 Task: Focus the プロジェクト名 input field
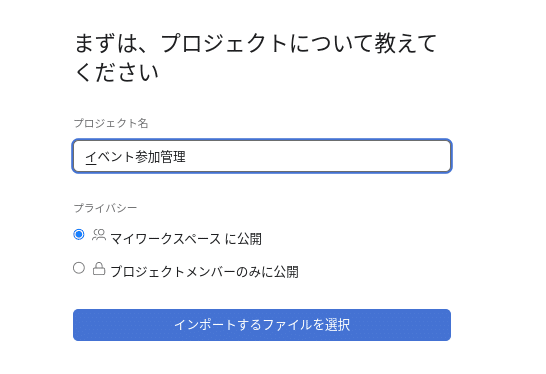click(262, 156)
